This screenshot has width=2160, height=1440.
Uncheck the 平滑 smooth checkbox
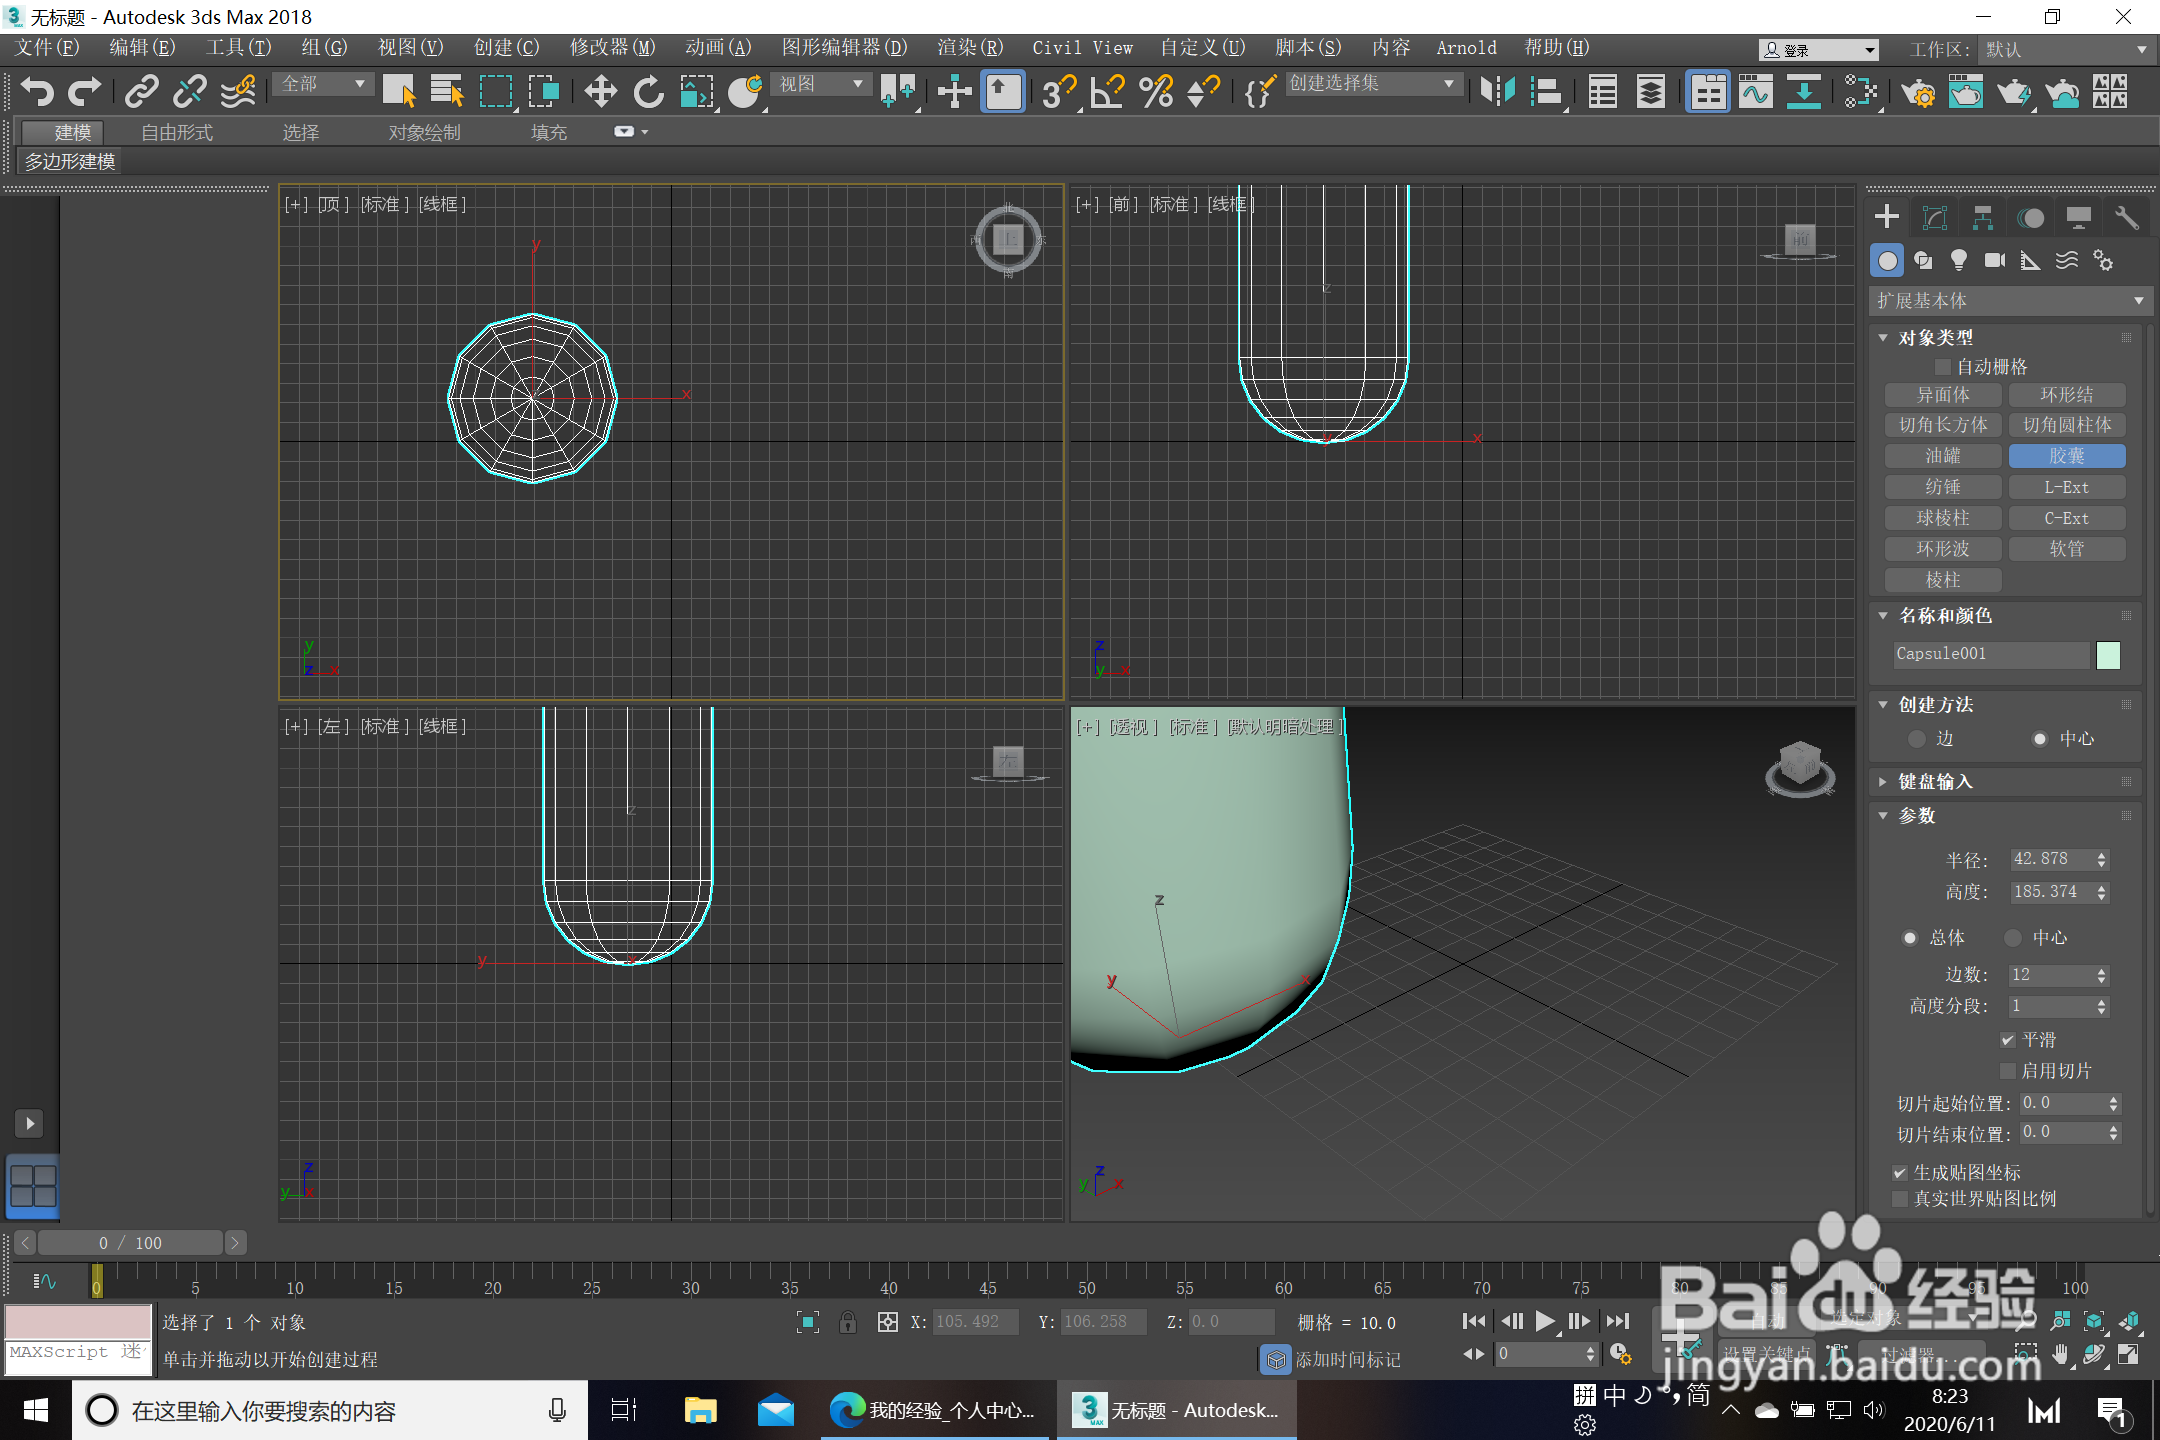point(2008,1040)
